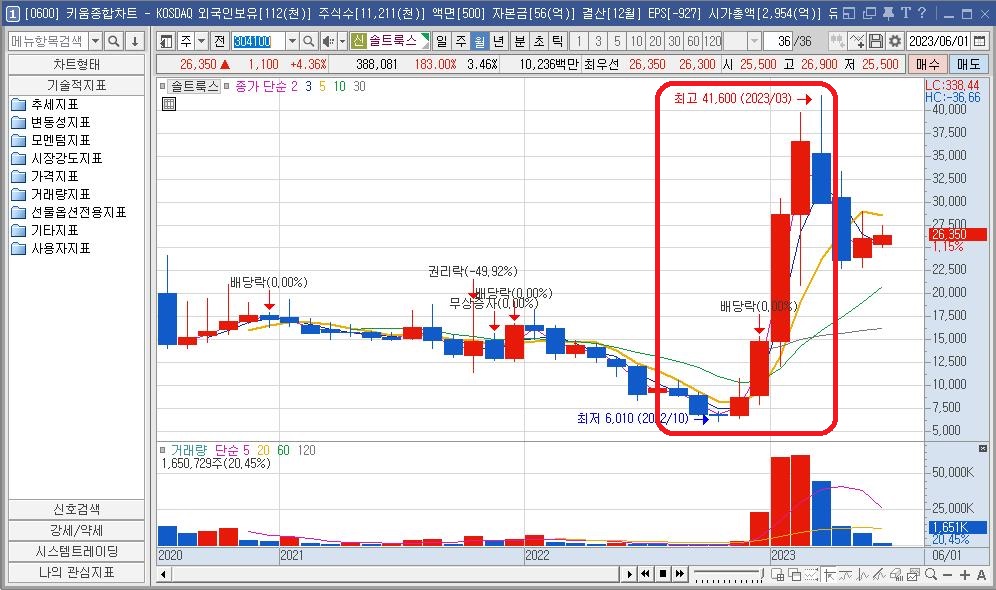This screenshot has width=996, height=590.
Task: Click the bottom window-with-grid icon
Action: point(777,575)
